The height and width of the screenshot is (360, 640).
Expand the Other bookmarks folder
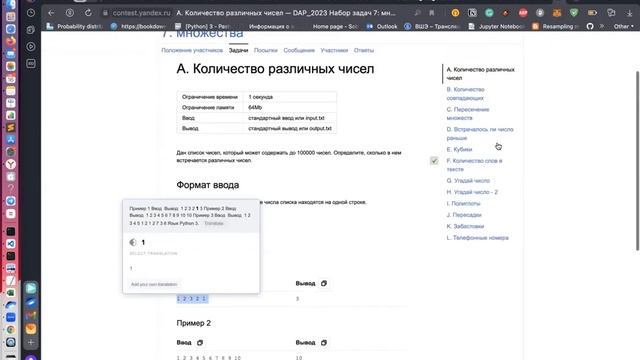pyautogui.click(x=624, y=26)
